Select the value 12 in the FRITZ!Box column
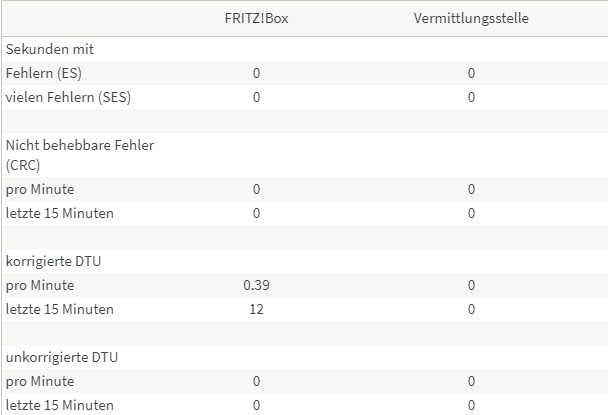 [256, 309]
